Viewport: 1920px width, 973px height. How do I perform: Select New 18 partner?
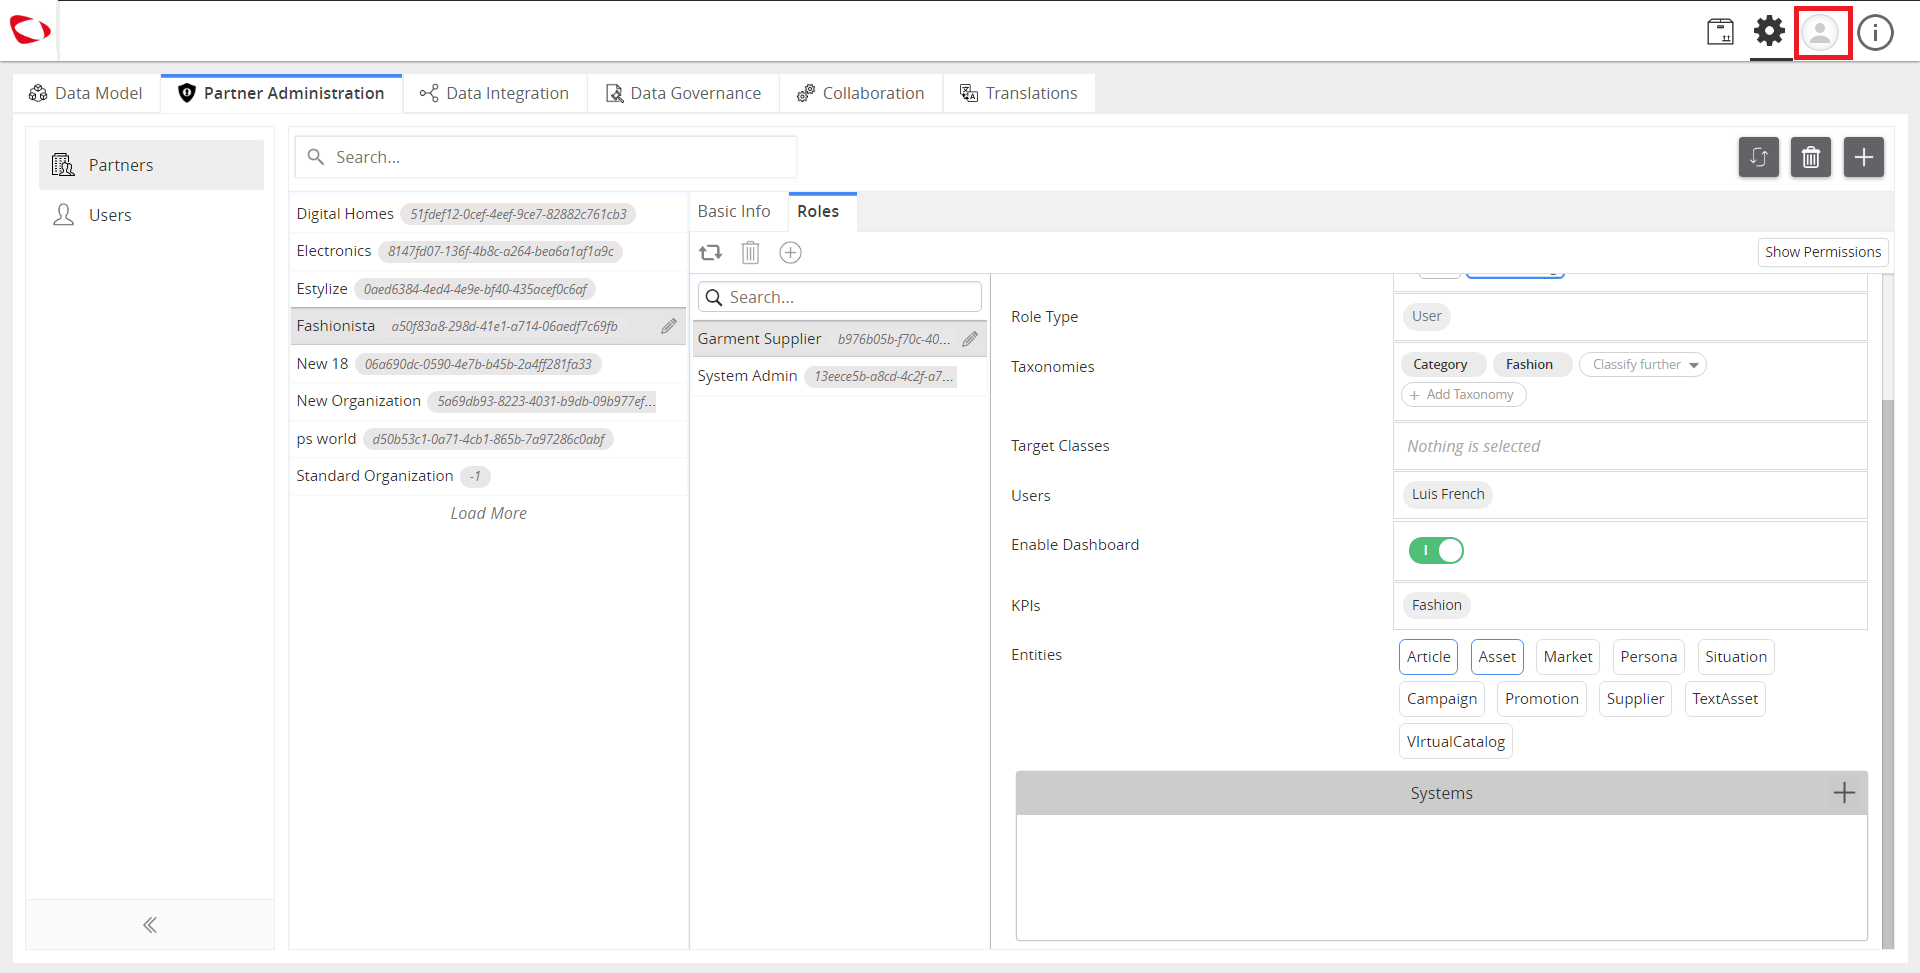coord(488,364)
